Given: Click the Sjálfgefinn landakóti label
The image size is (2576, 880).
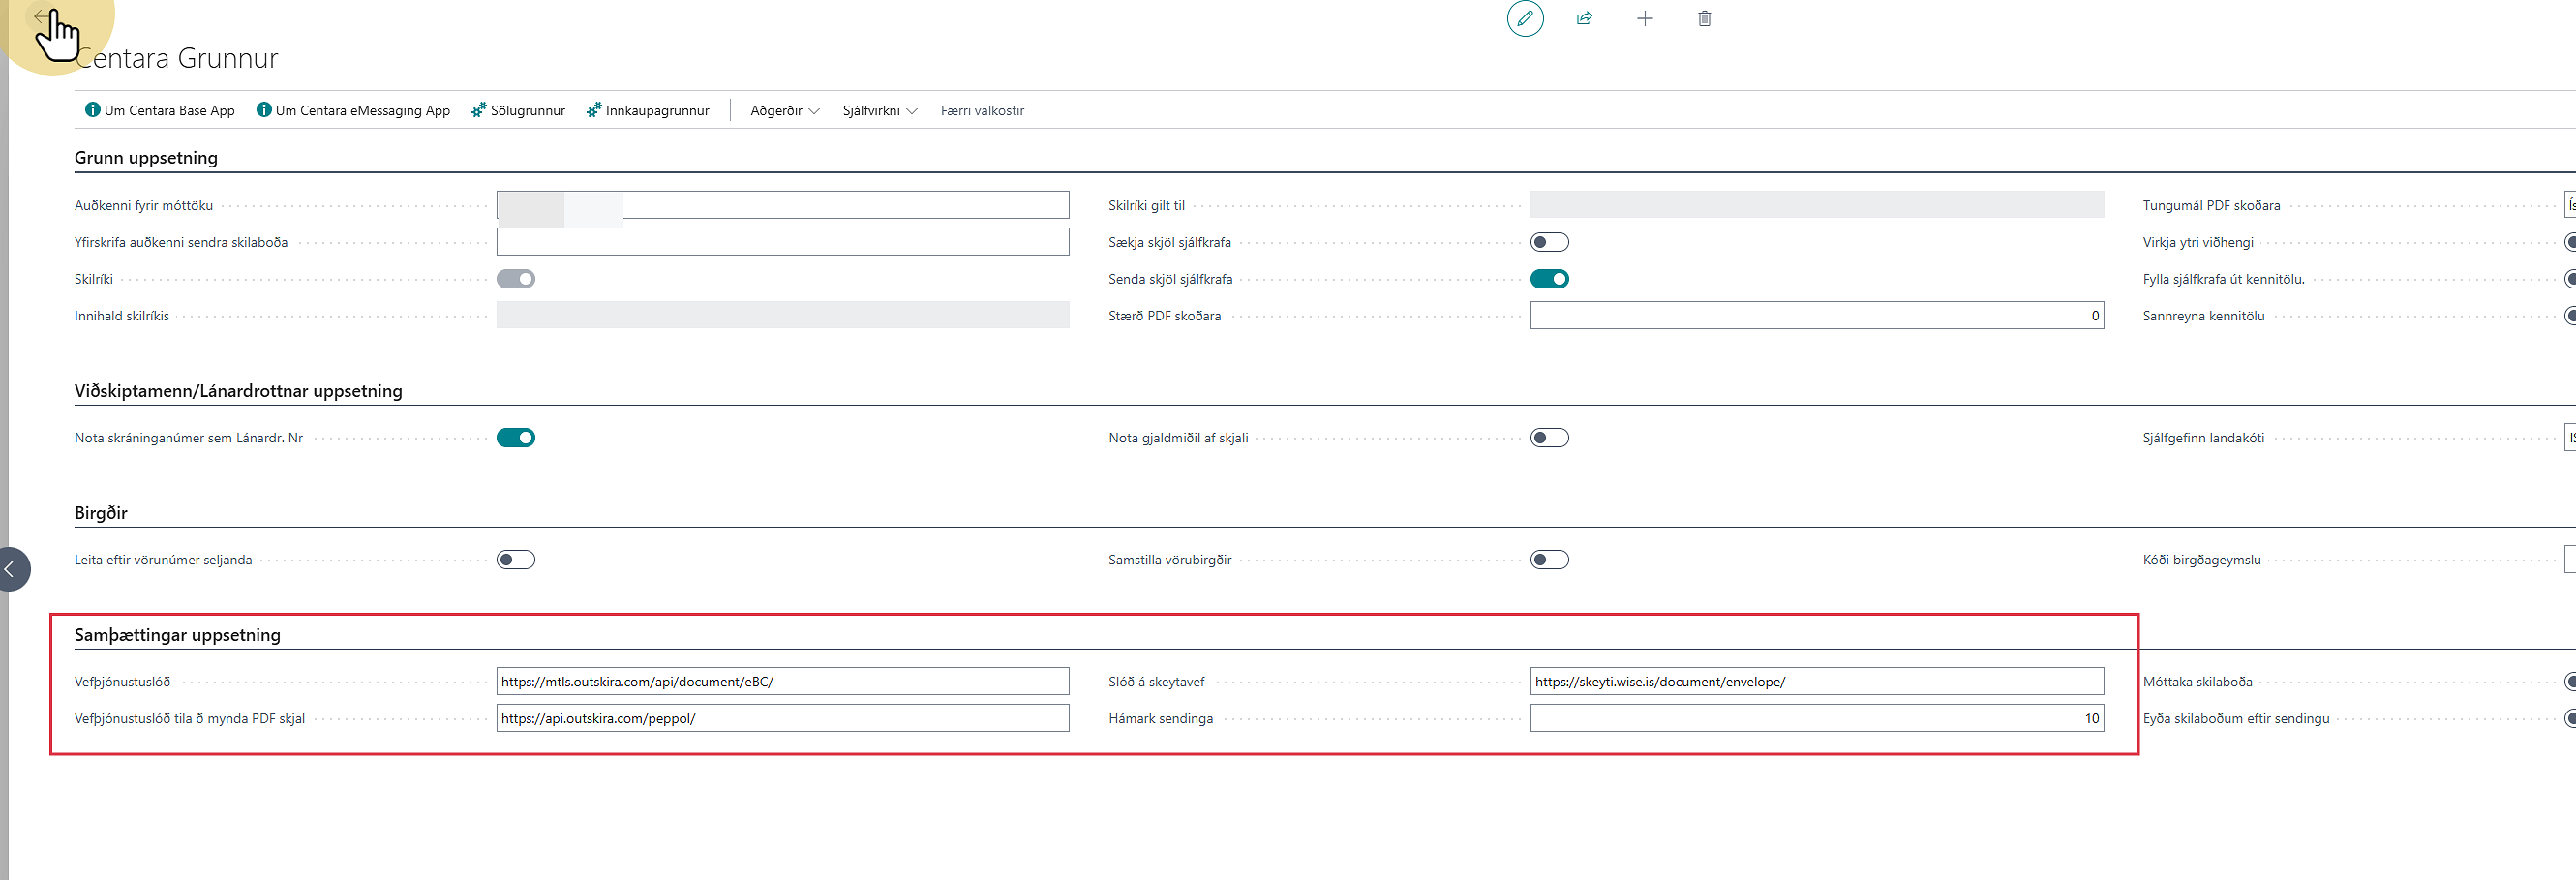Looking at the screenshot, I should [2203, 438].
